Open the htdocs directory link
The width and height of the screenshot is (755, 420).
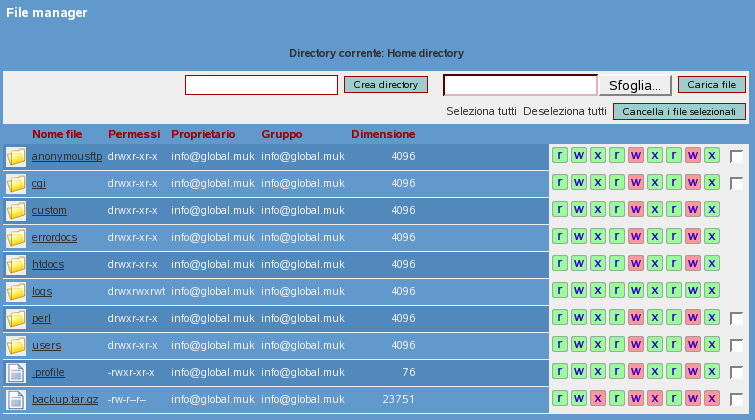pos(48,265)
